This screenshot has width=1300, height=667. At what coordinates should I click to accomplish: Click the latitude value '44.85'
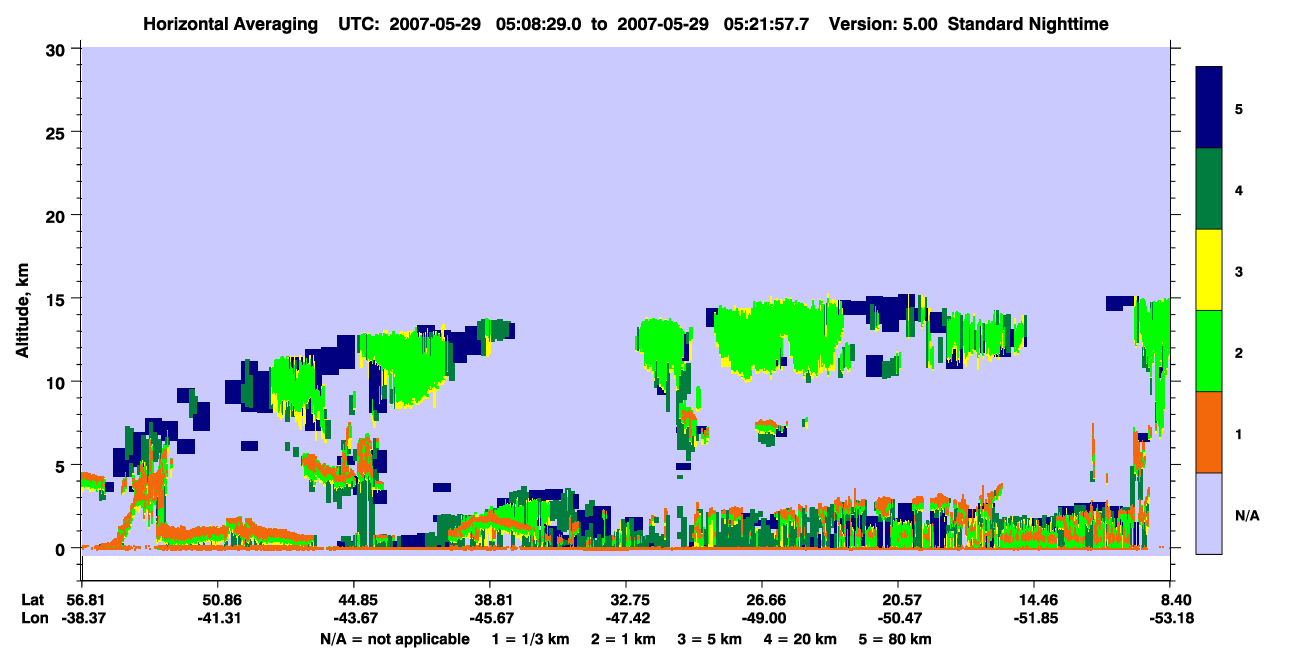pos(354,600)
